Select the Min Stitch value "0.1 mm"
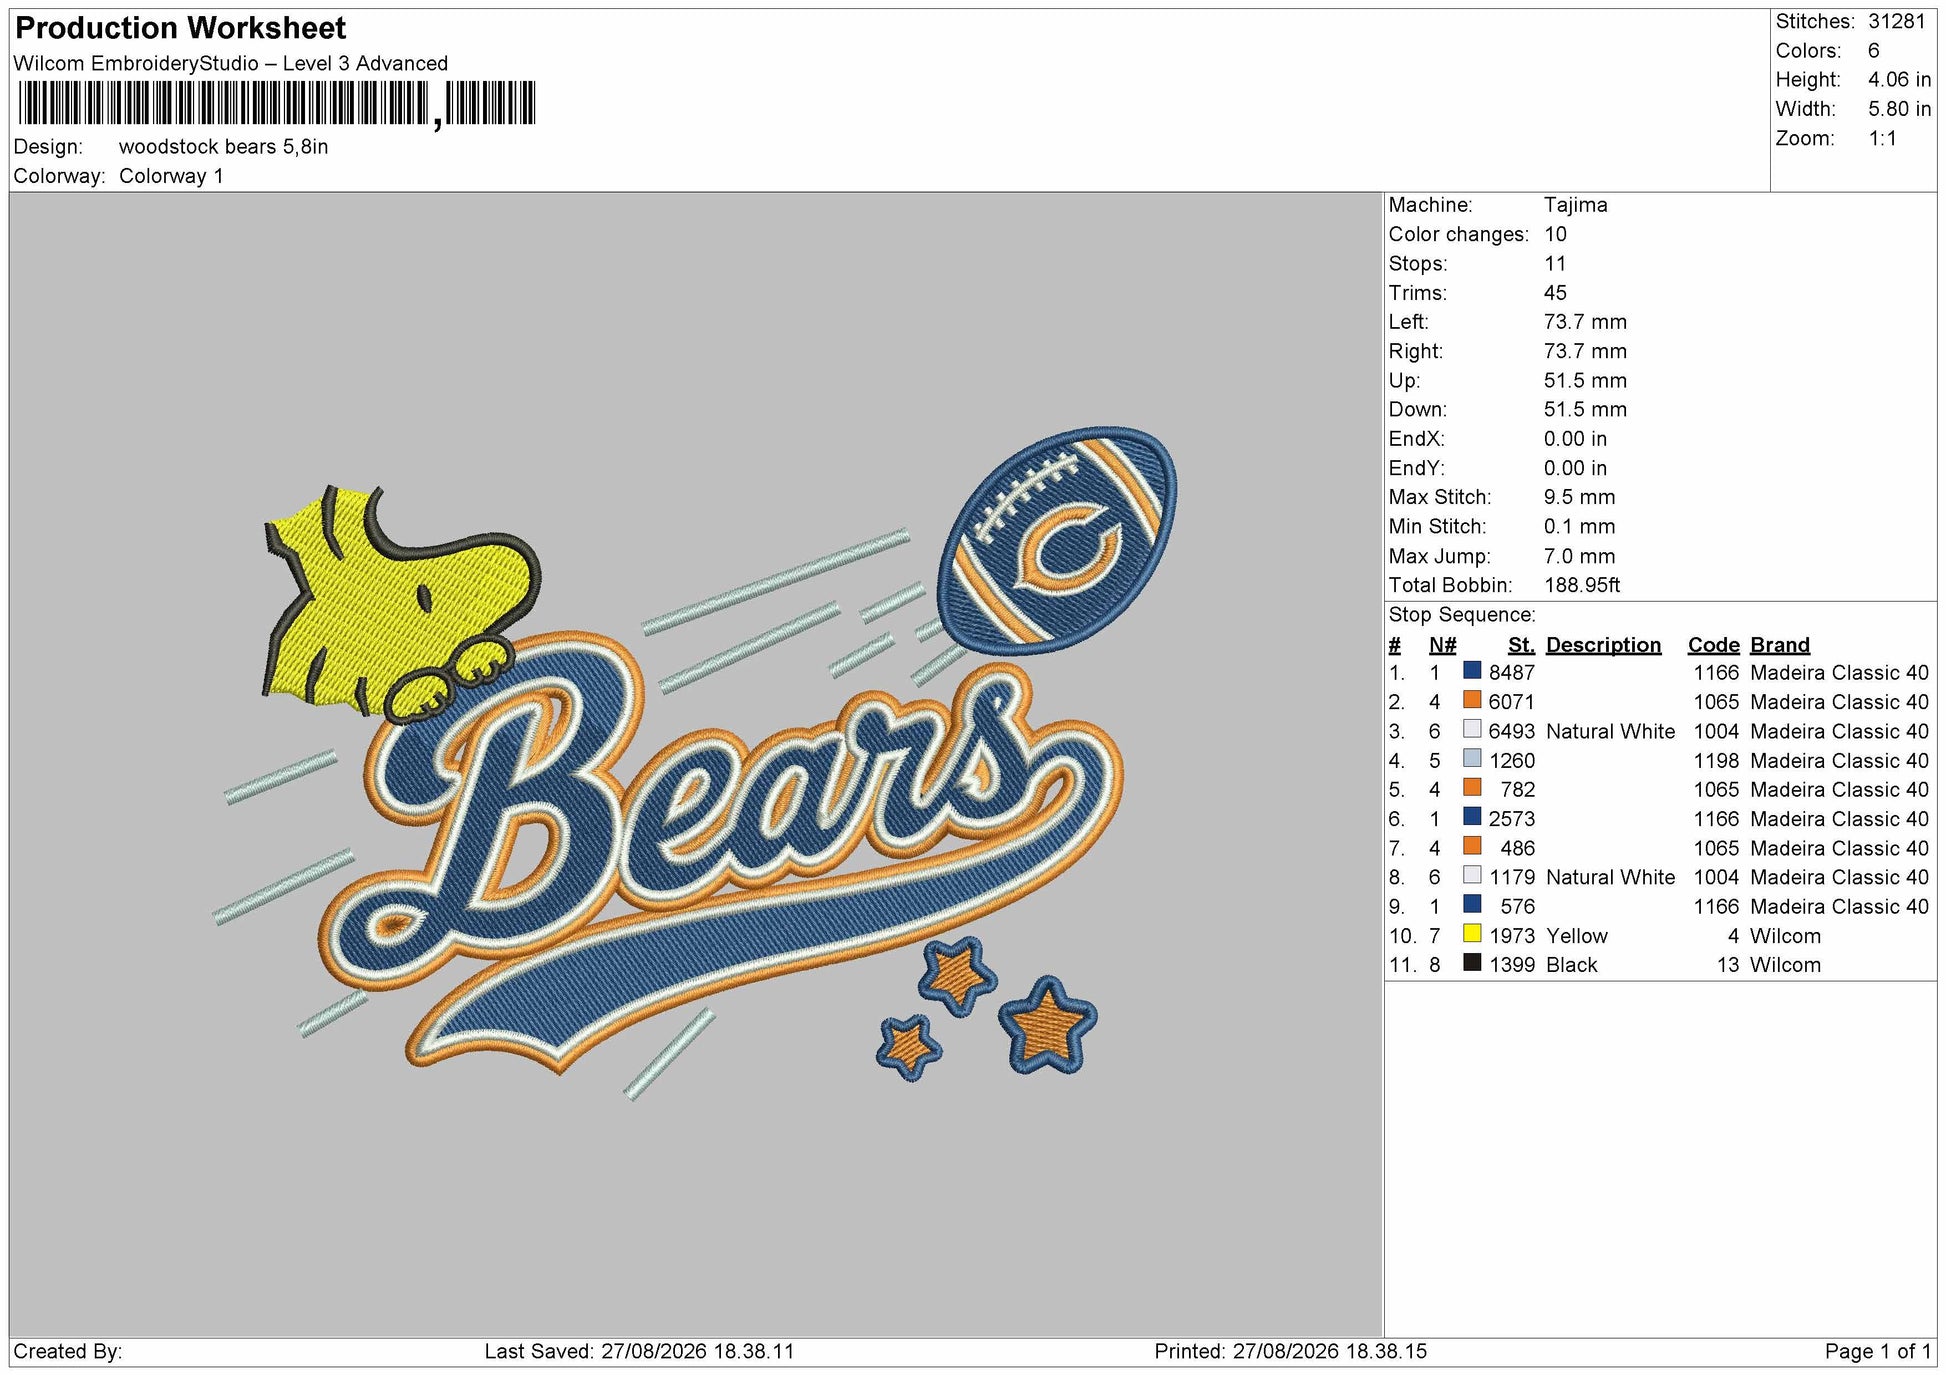The height and width of the screenshot is (1375, 1946). 1579,526
